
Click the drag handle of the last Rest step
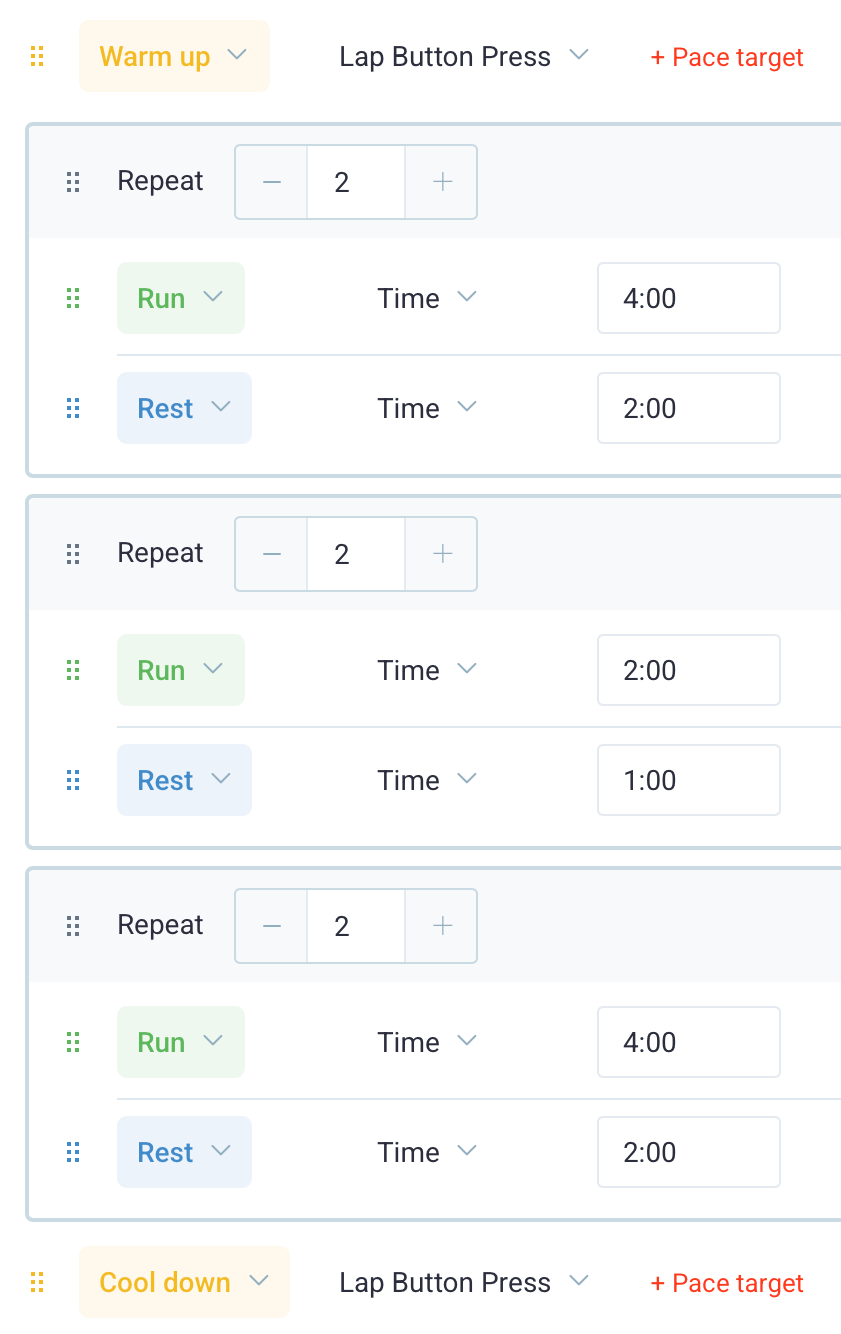[x=72, y=1152]
